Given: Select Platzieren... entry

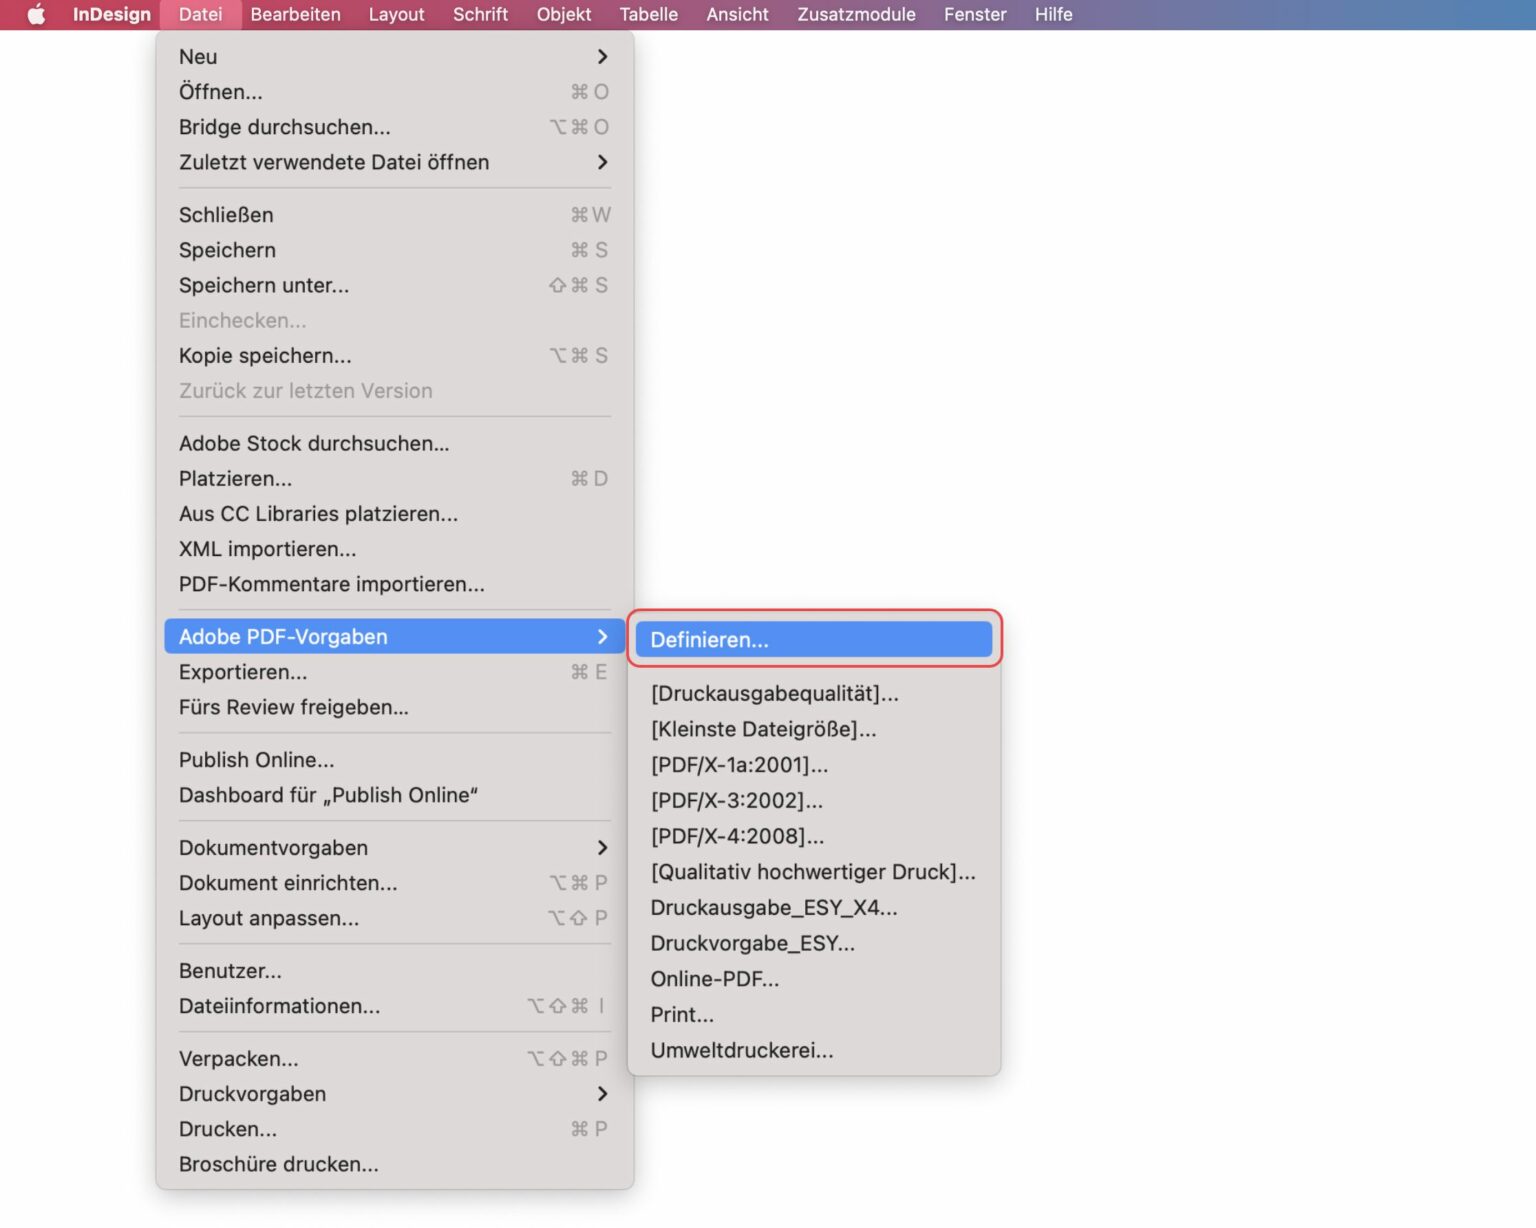Looking at the screenshot, I should [394, 479].
